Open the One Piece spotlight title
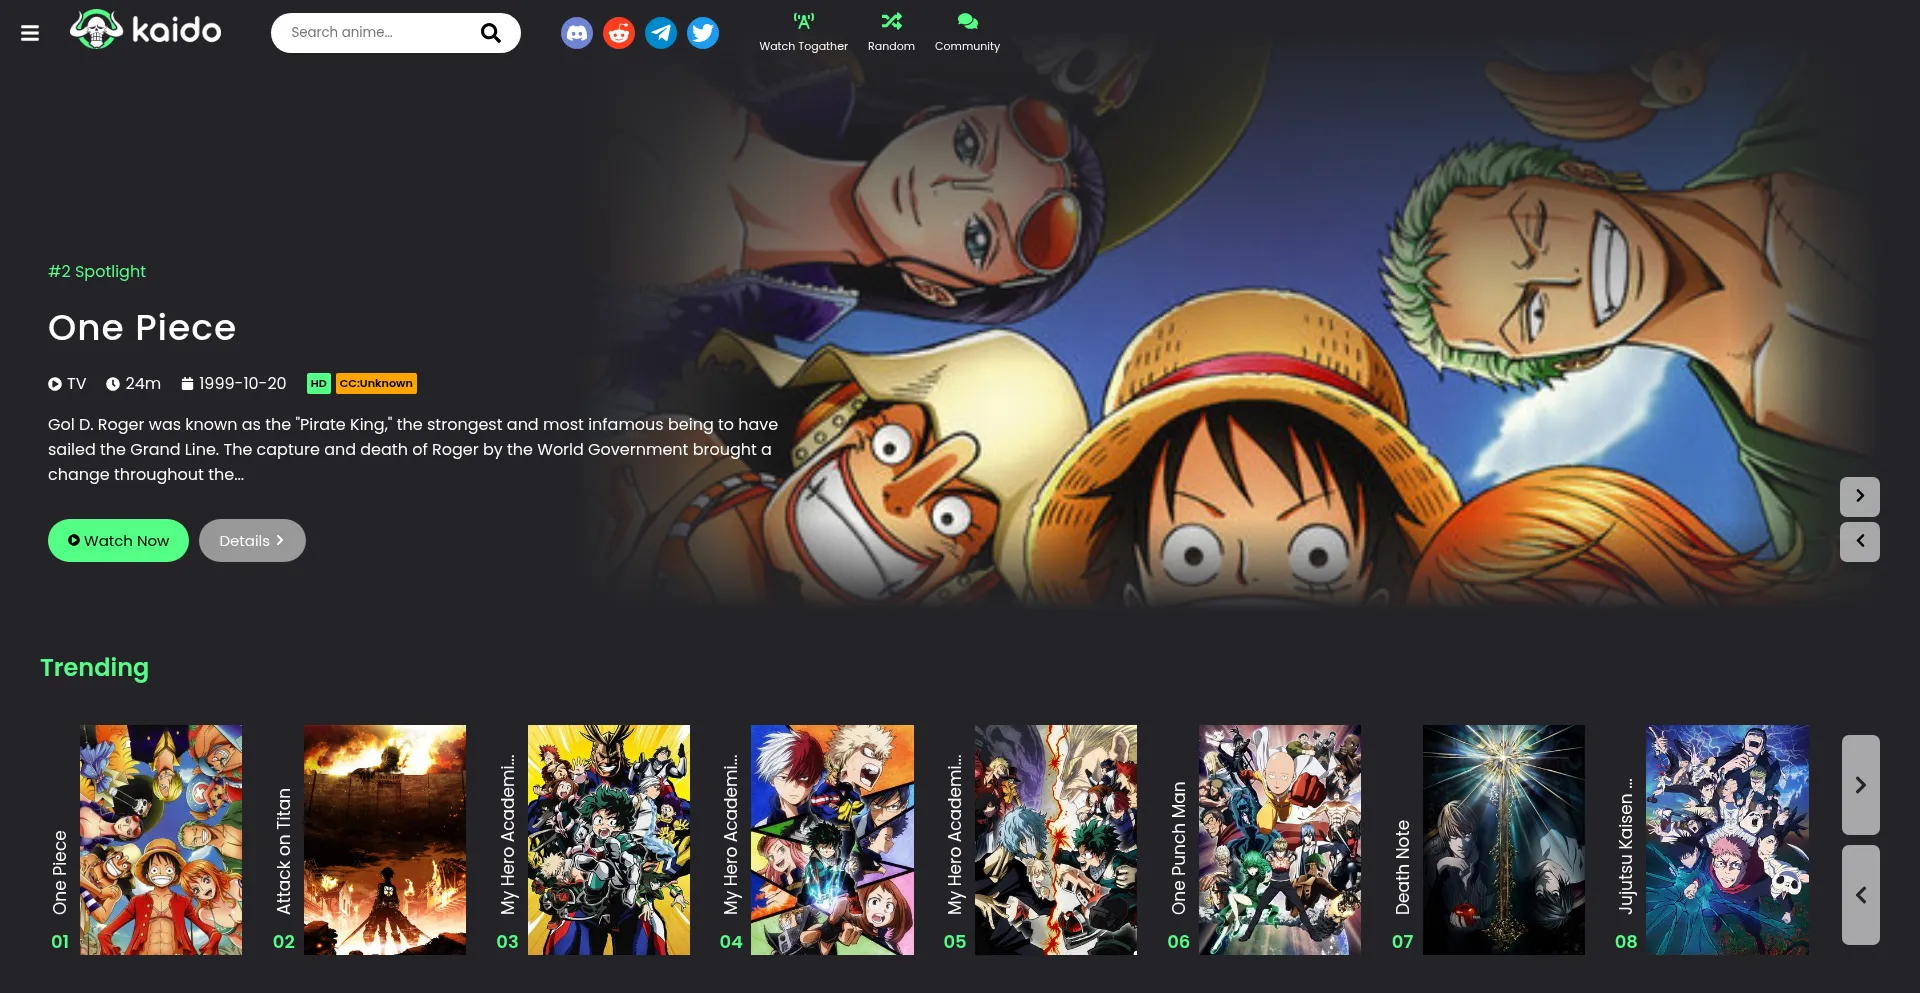1920x993 pixels. pos(142,328)
